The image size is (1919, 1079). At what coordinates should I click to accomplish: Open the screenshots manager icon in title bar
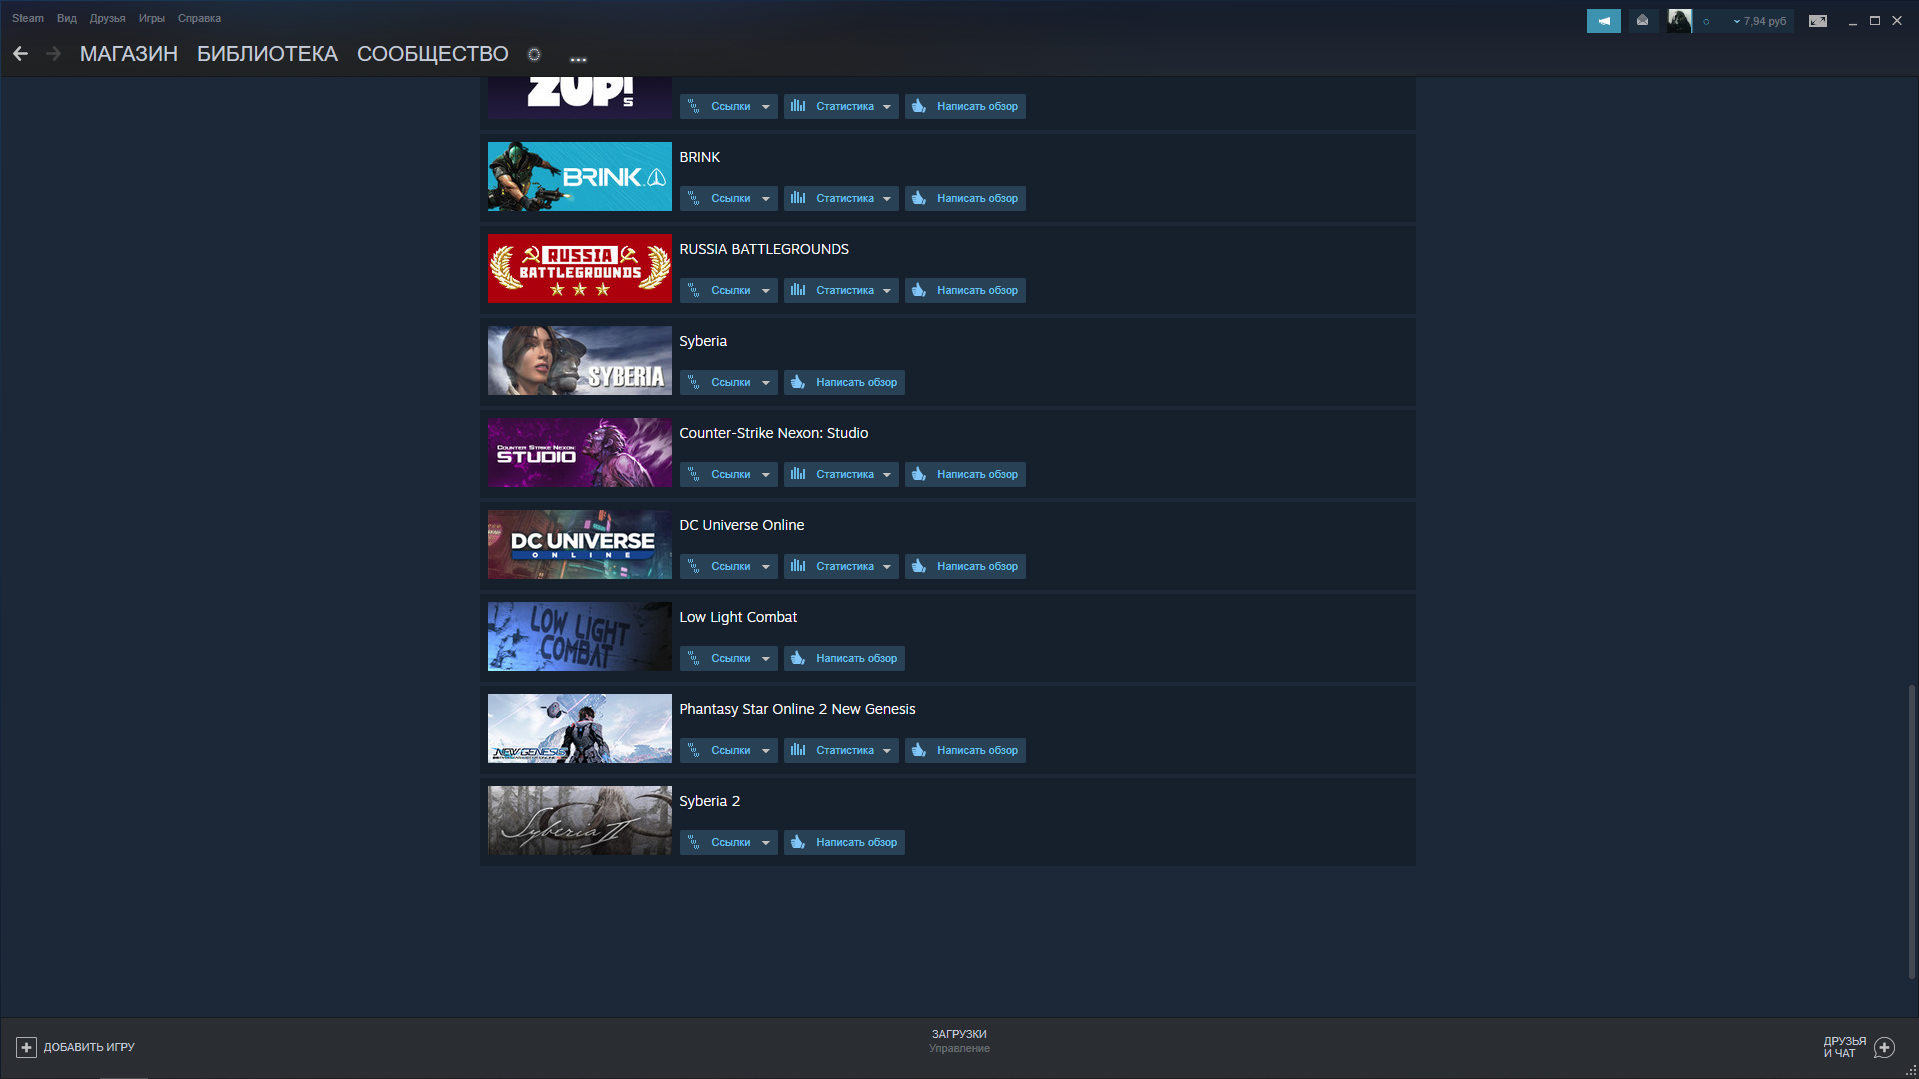click(1818, 21)
